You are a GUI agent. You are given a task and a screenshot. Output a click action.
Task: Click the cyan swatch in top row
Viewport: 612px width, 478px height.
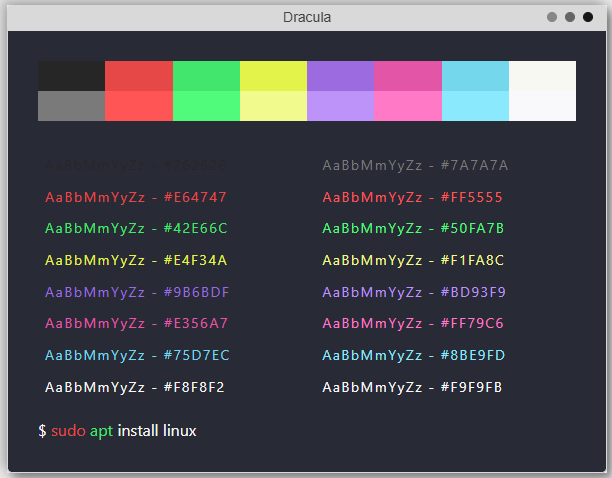pos(475,76)
